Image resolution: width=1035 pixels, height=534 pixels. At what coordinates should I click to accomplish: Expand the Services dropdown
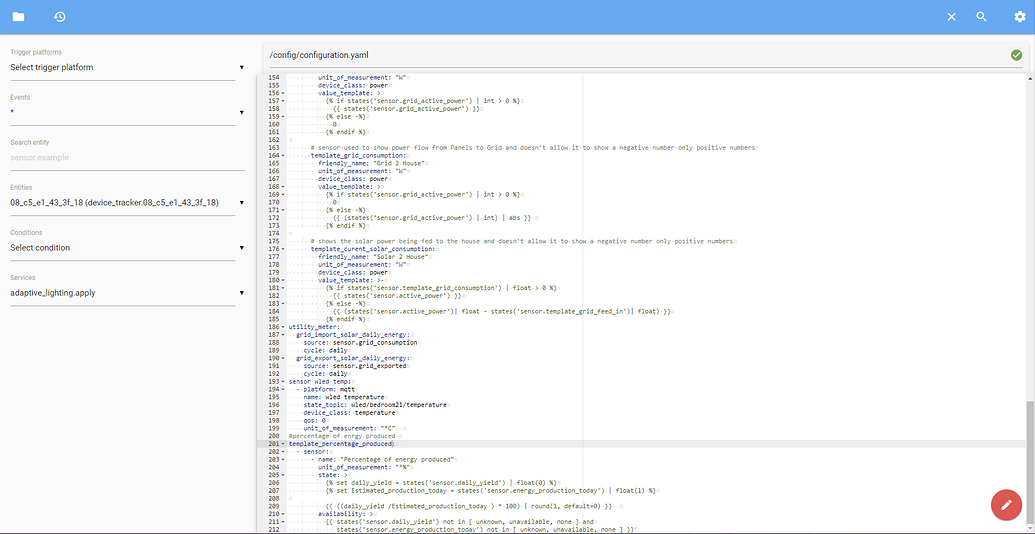point(127,293)
